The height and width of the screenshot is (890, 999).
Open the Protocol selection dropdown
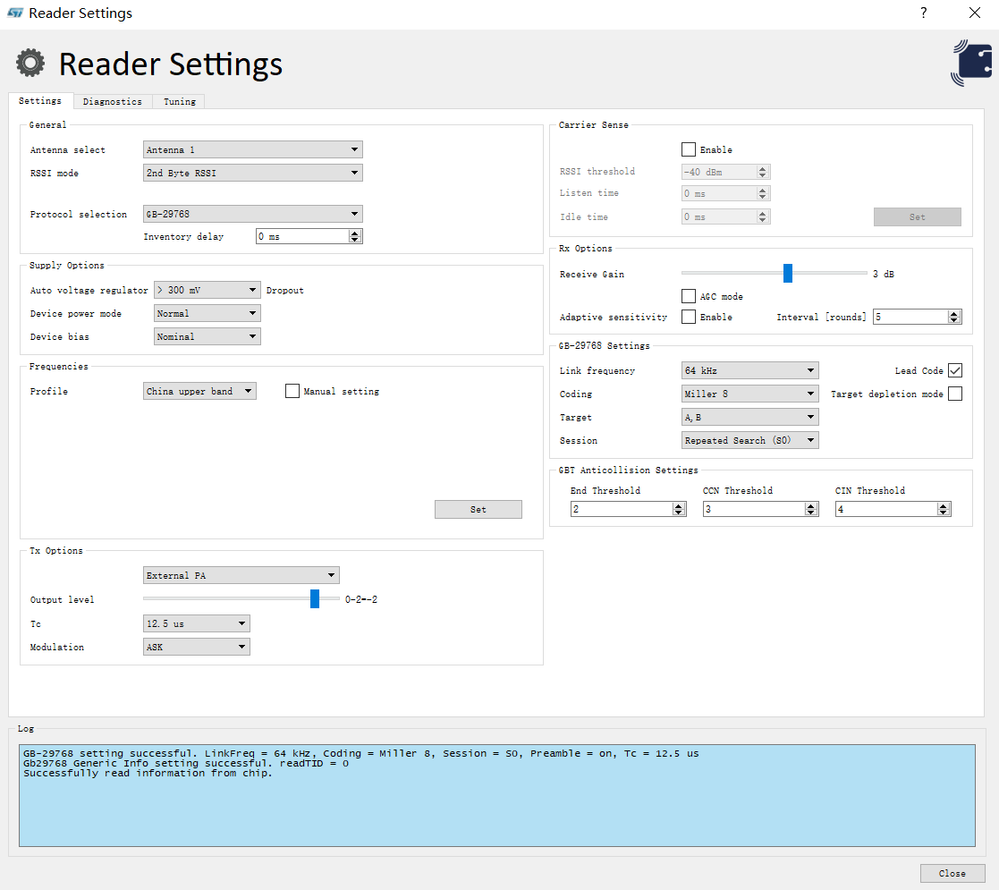click(x=253, y=214)
